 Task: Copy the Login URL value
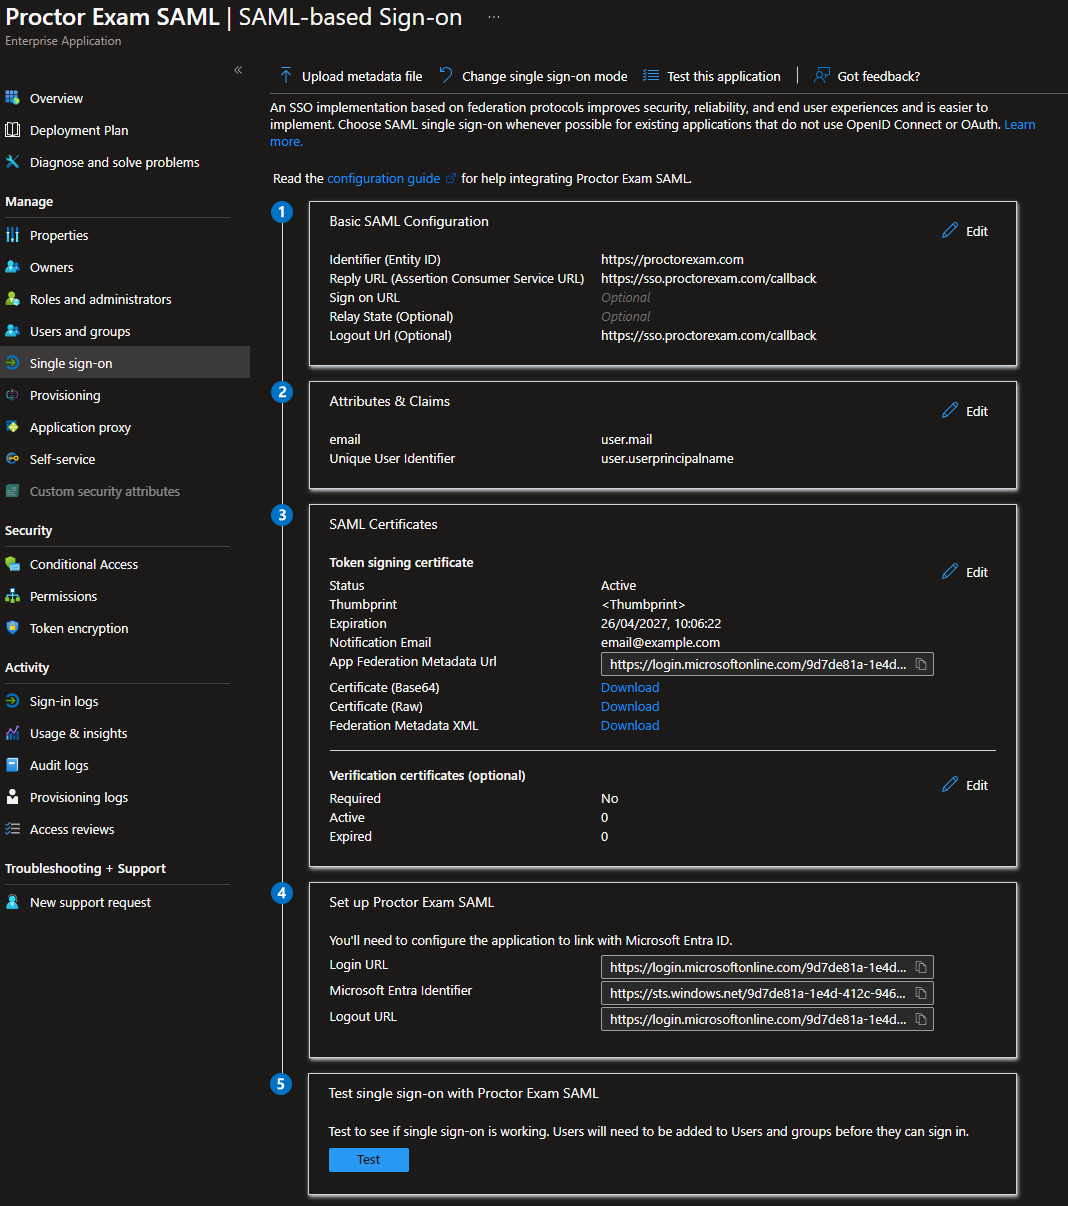[x=922, y=967]
